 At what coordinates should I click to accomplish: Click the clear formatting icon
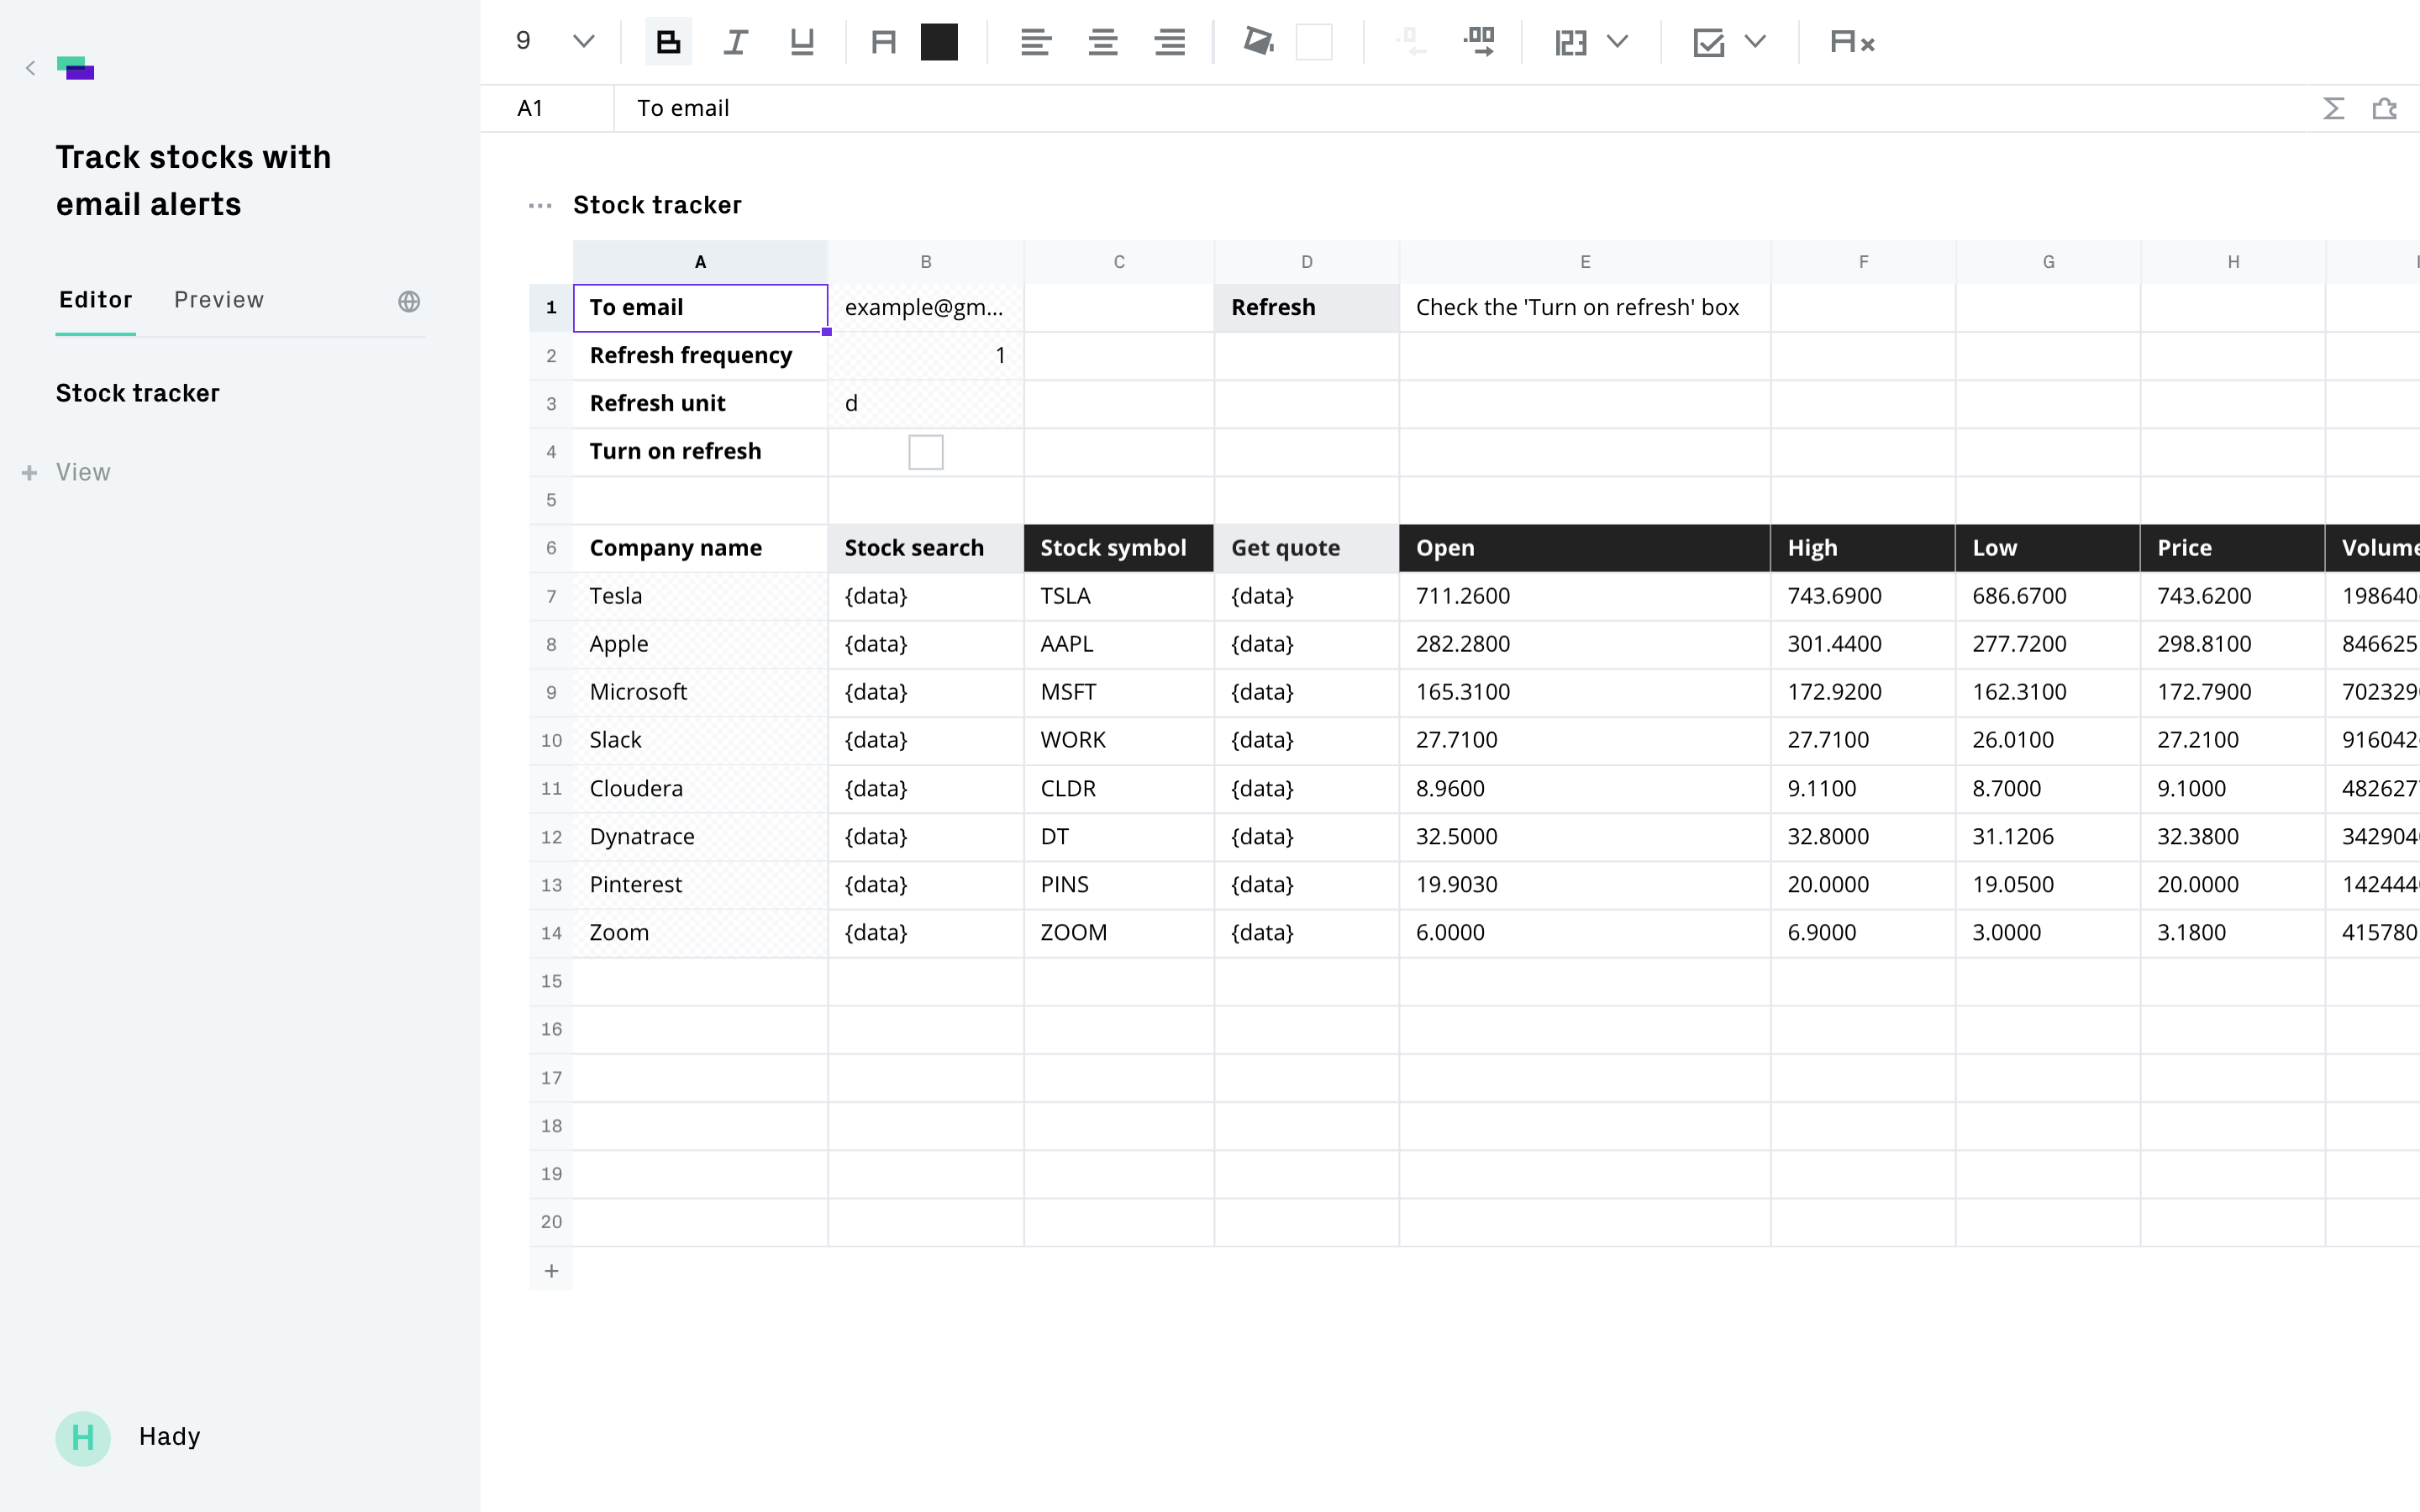[1851, 42]
